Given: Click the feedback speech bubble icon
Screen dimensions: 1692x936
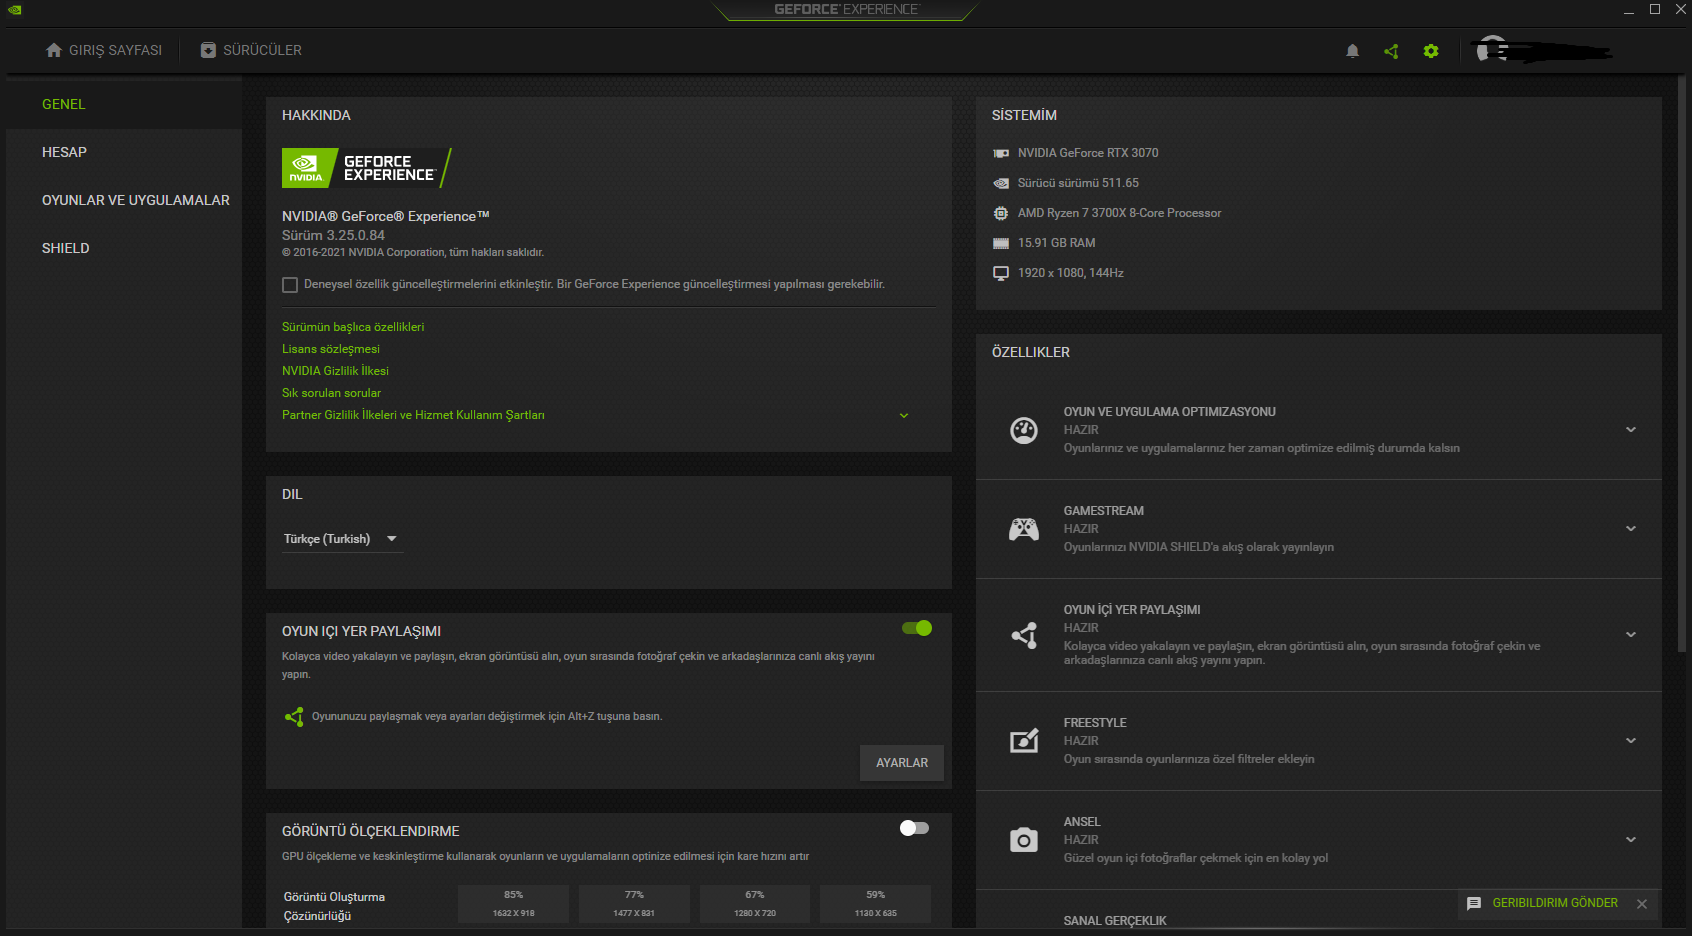Looking at the screenshot, I should pyautogui.click(x=1474, y=903).
